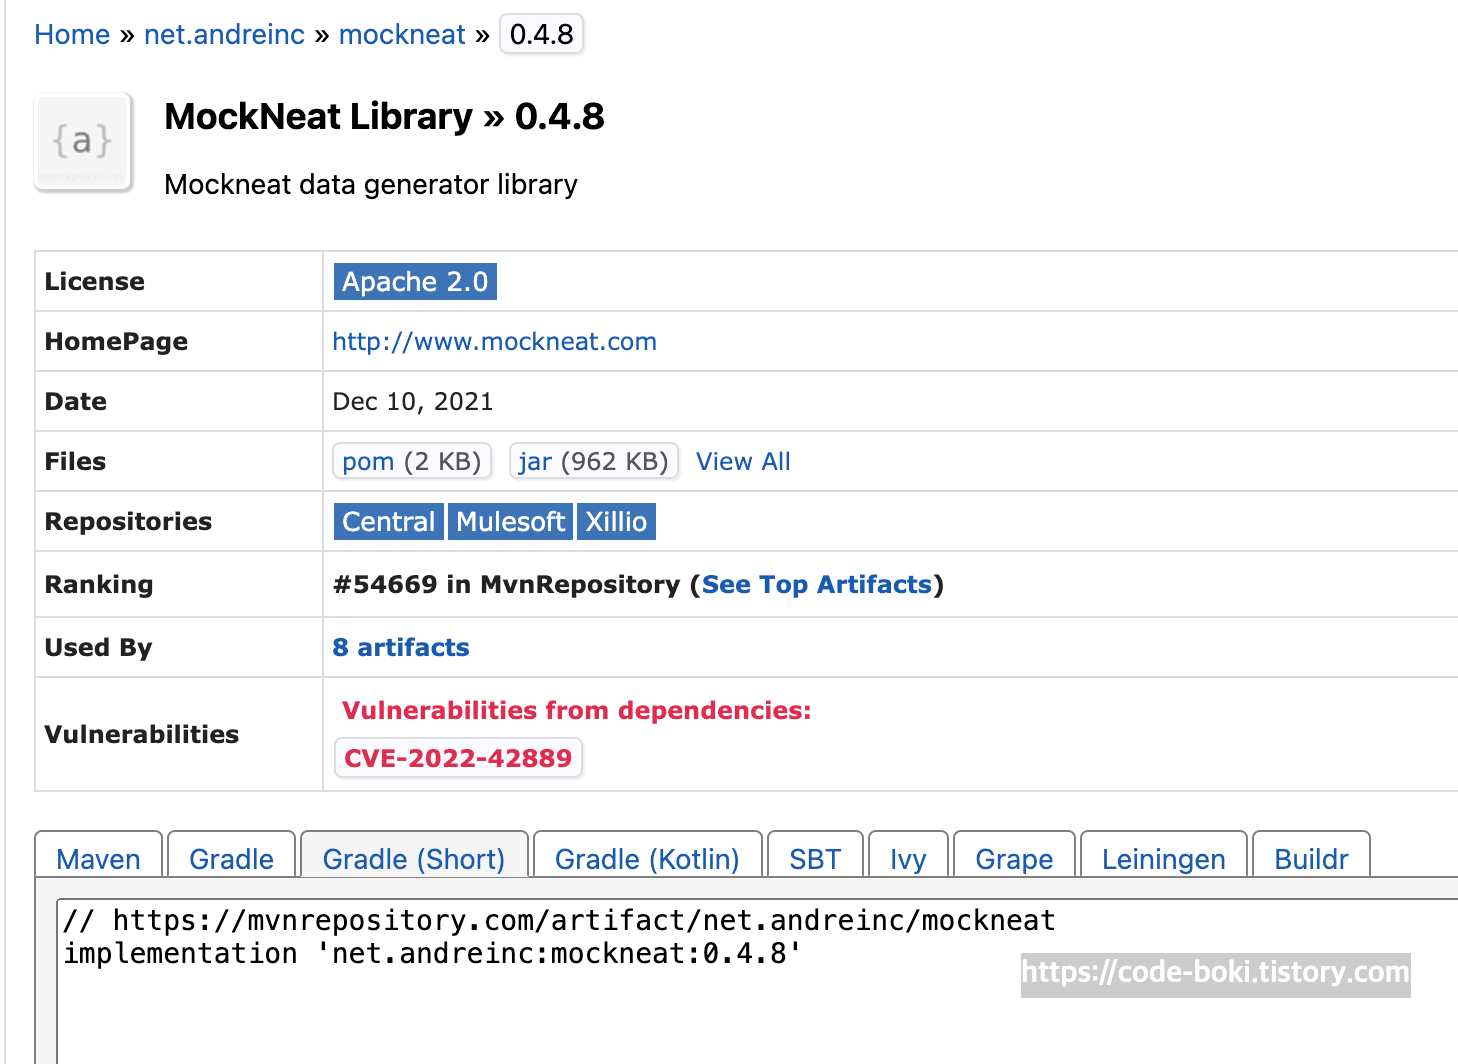Switch to the Maven tab
Image resolution: width=1458 pixels, height=1064 pixels.
point(98,858)
